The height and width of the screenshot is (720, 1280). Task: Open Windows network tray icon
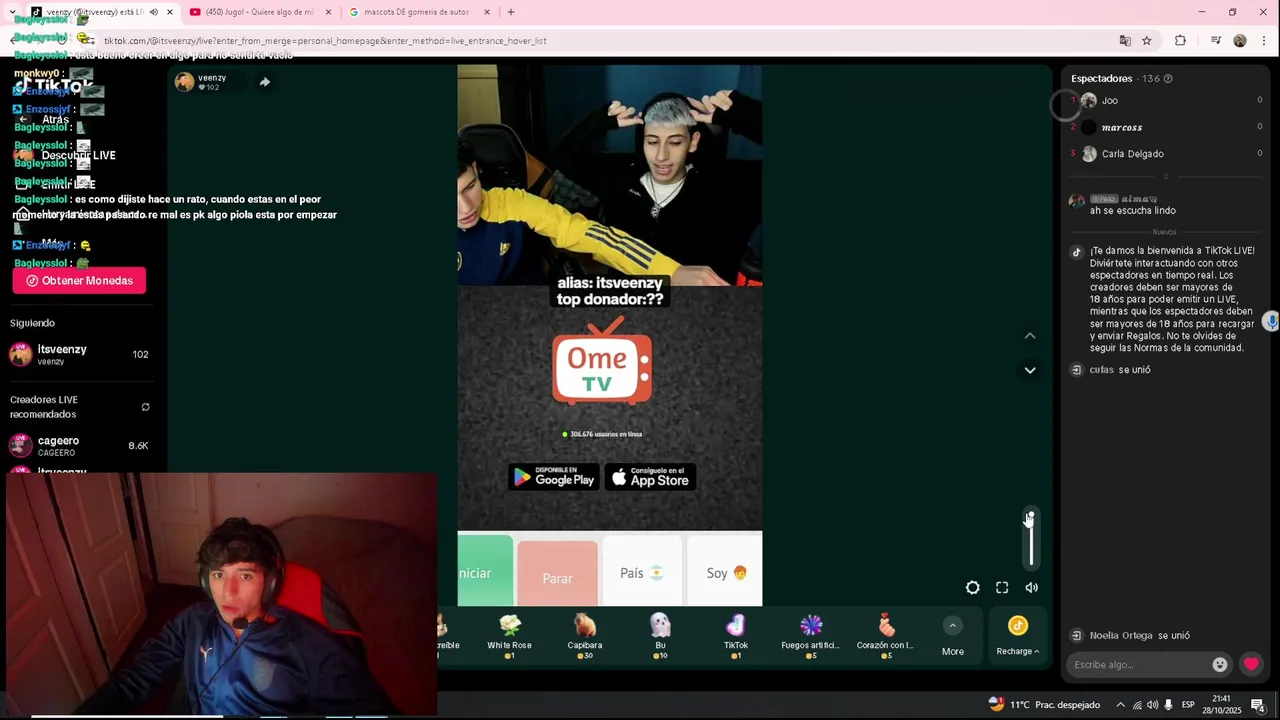tap(1137, 705)
